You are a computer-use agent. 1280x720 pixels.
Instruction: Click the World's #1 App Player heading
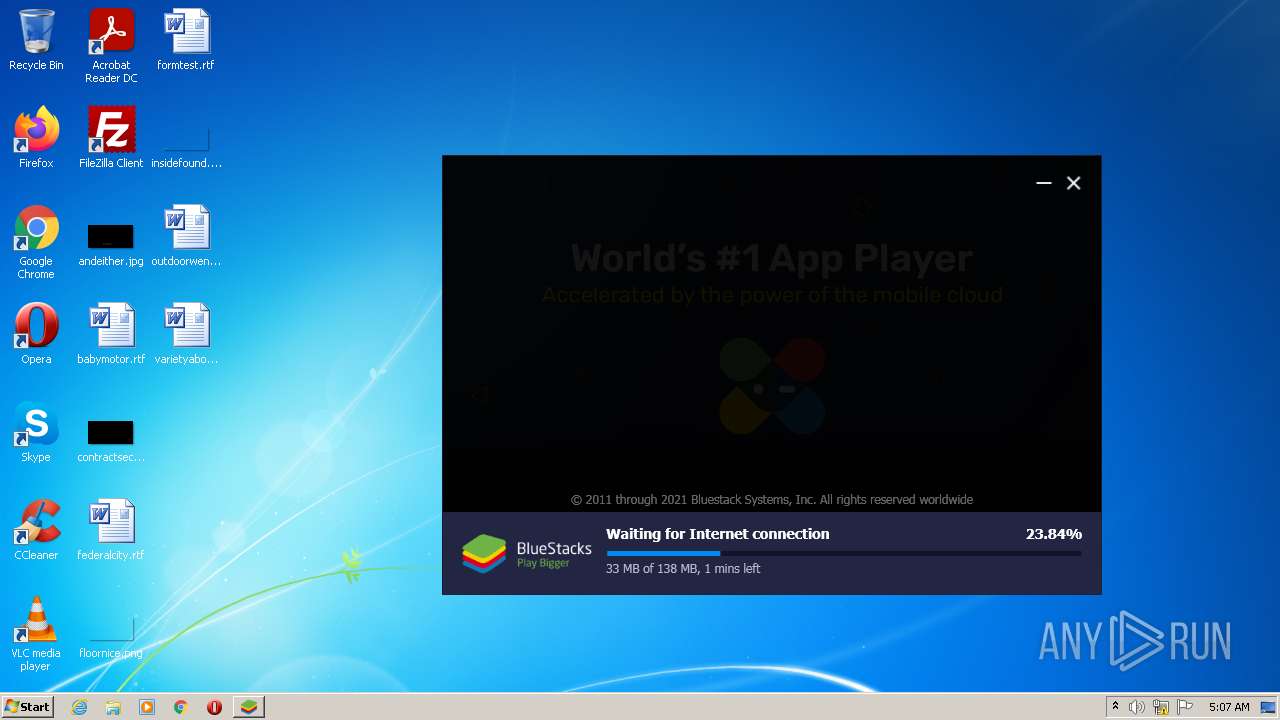point(772,259)
